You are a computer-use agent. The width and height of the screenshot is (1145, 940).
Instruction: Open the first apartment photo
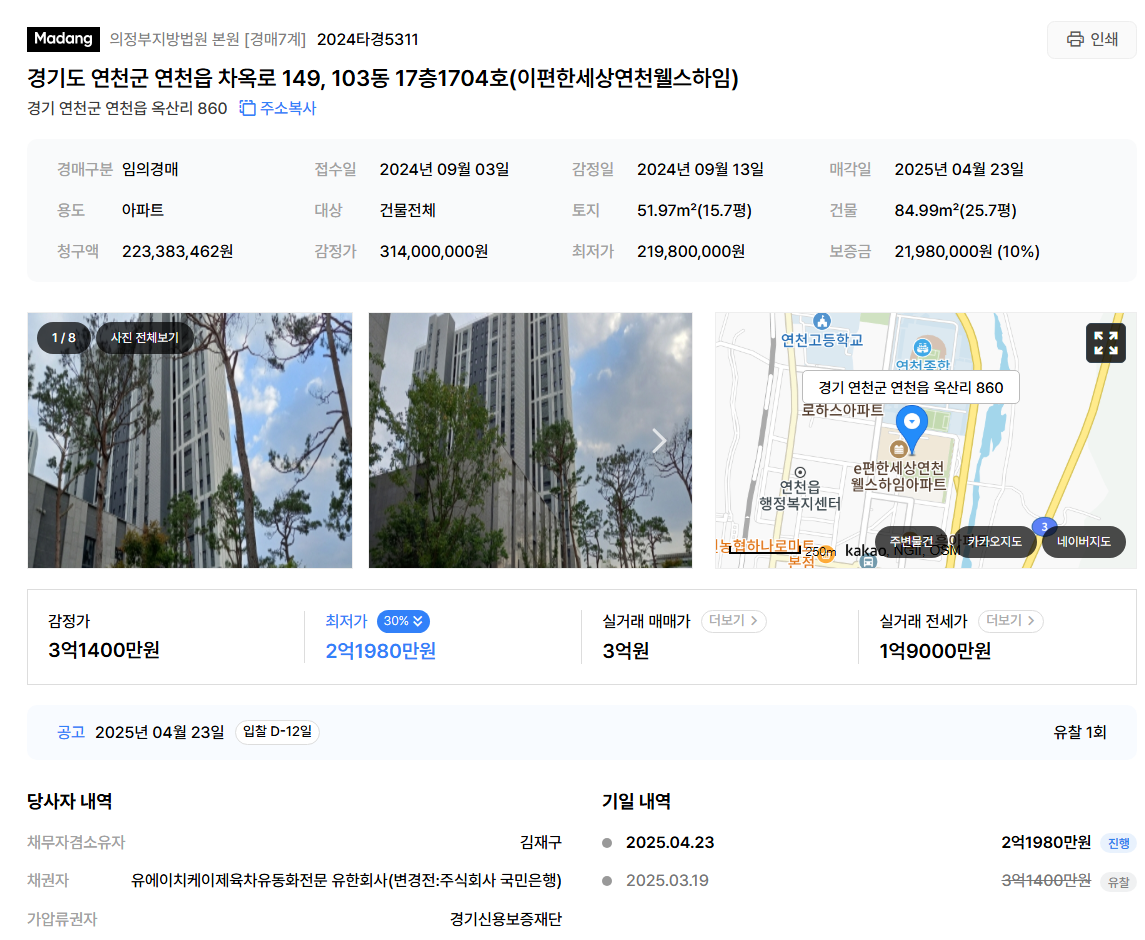(190, 440)
